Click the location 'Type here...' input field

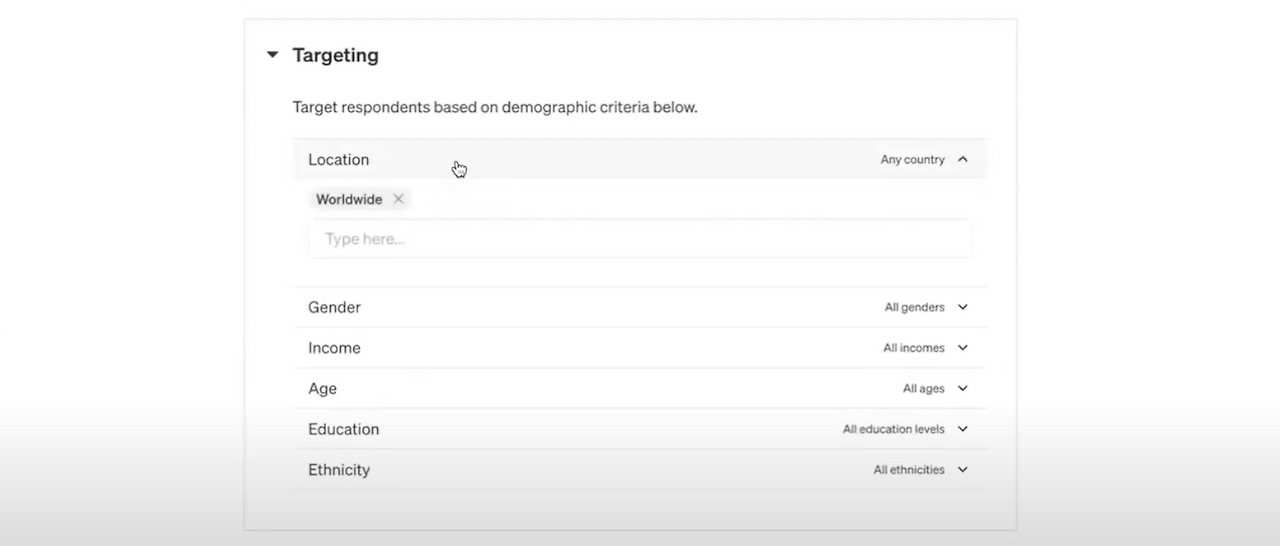pos(640,239)
